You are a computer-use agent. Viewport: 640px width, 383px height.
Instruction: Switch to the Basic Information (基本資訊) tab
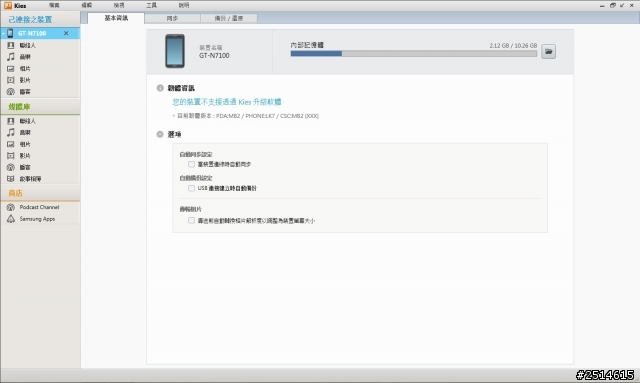tap(116, 18)
